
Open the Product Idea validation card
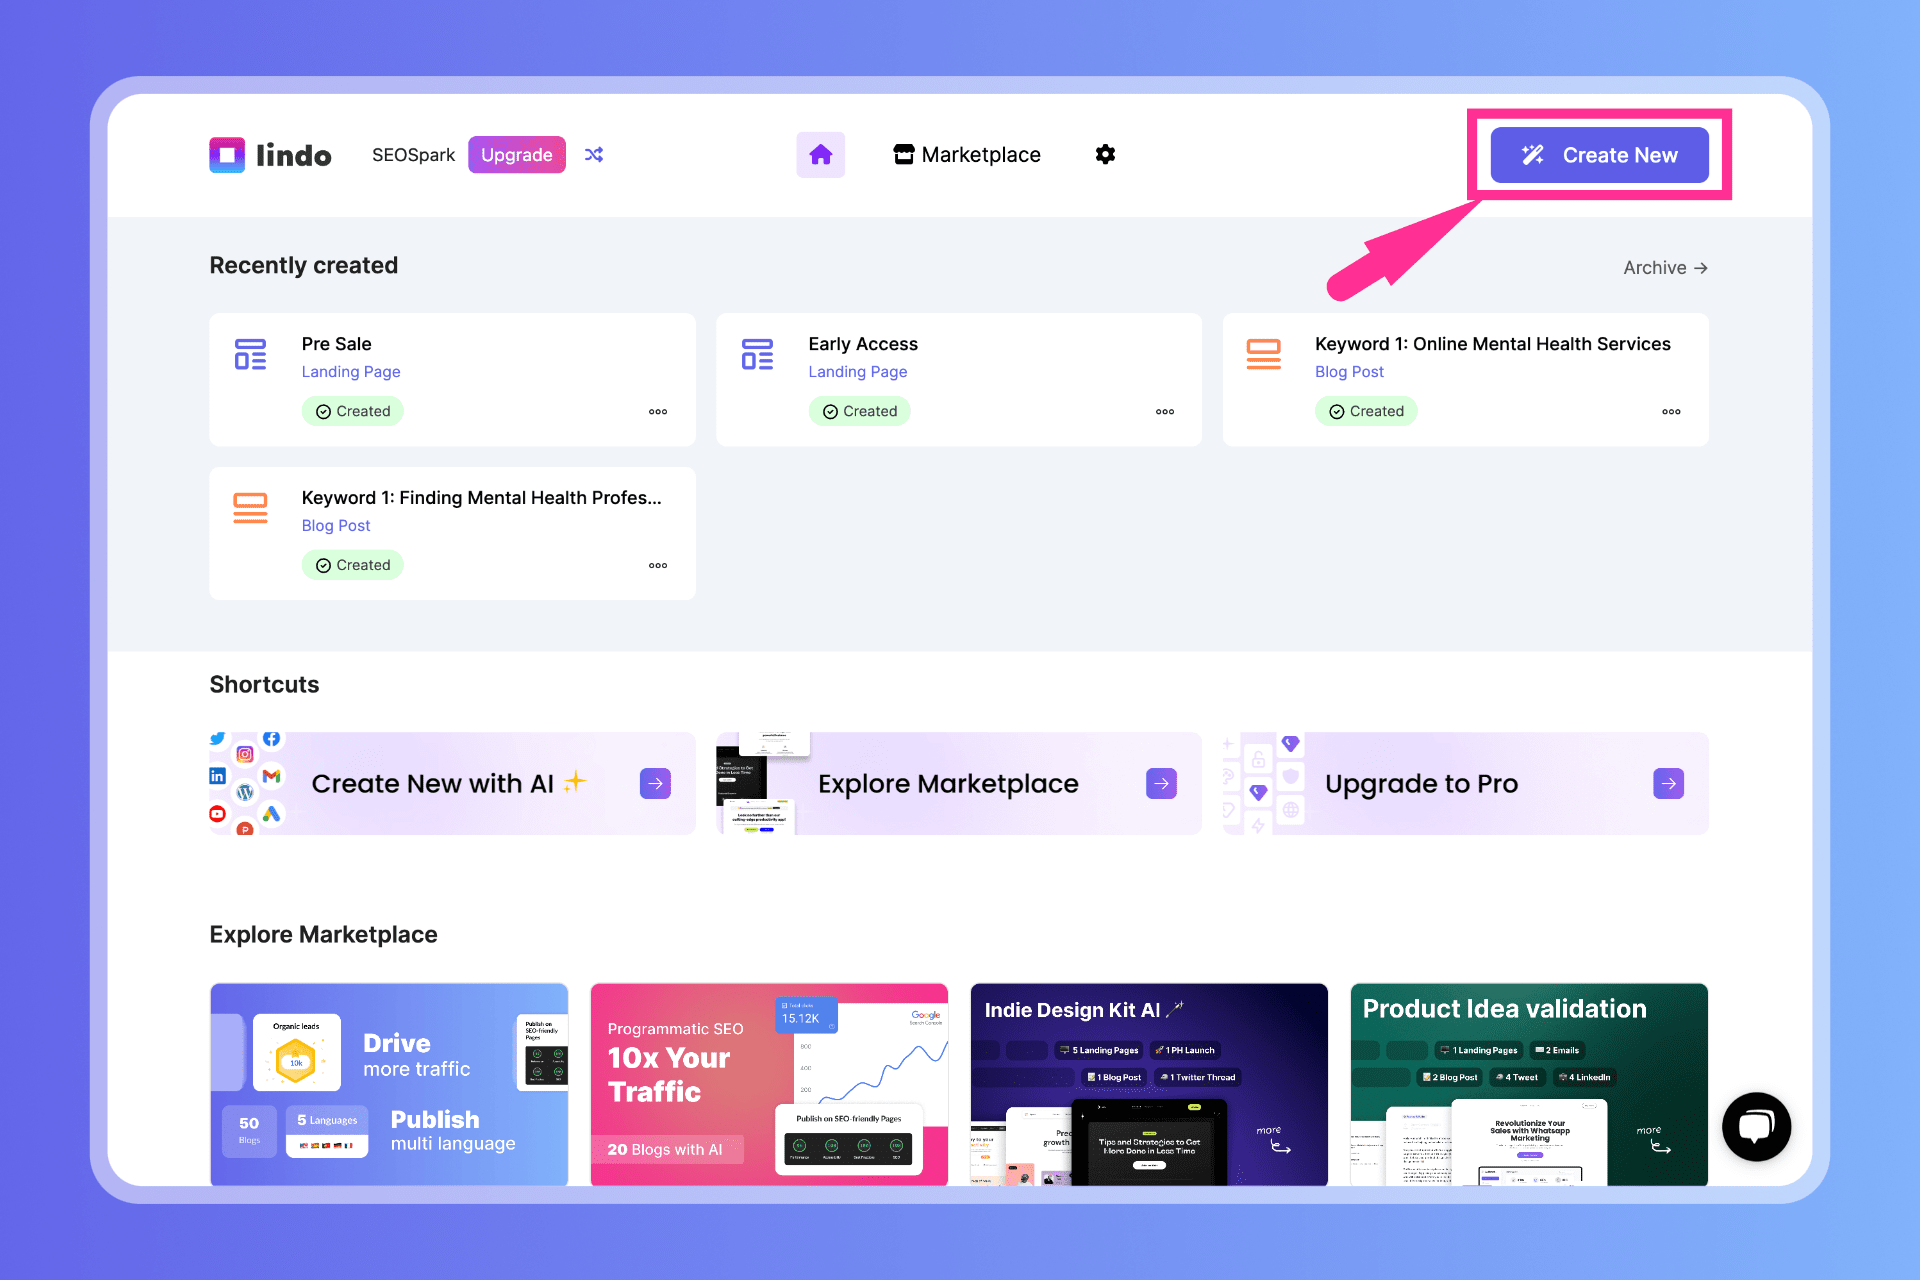click(x=1528, y=1084)
